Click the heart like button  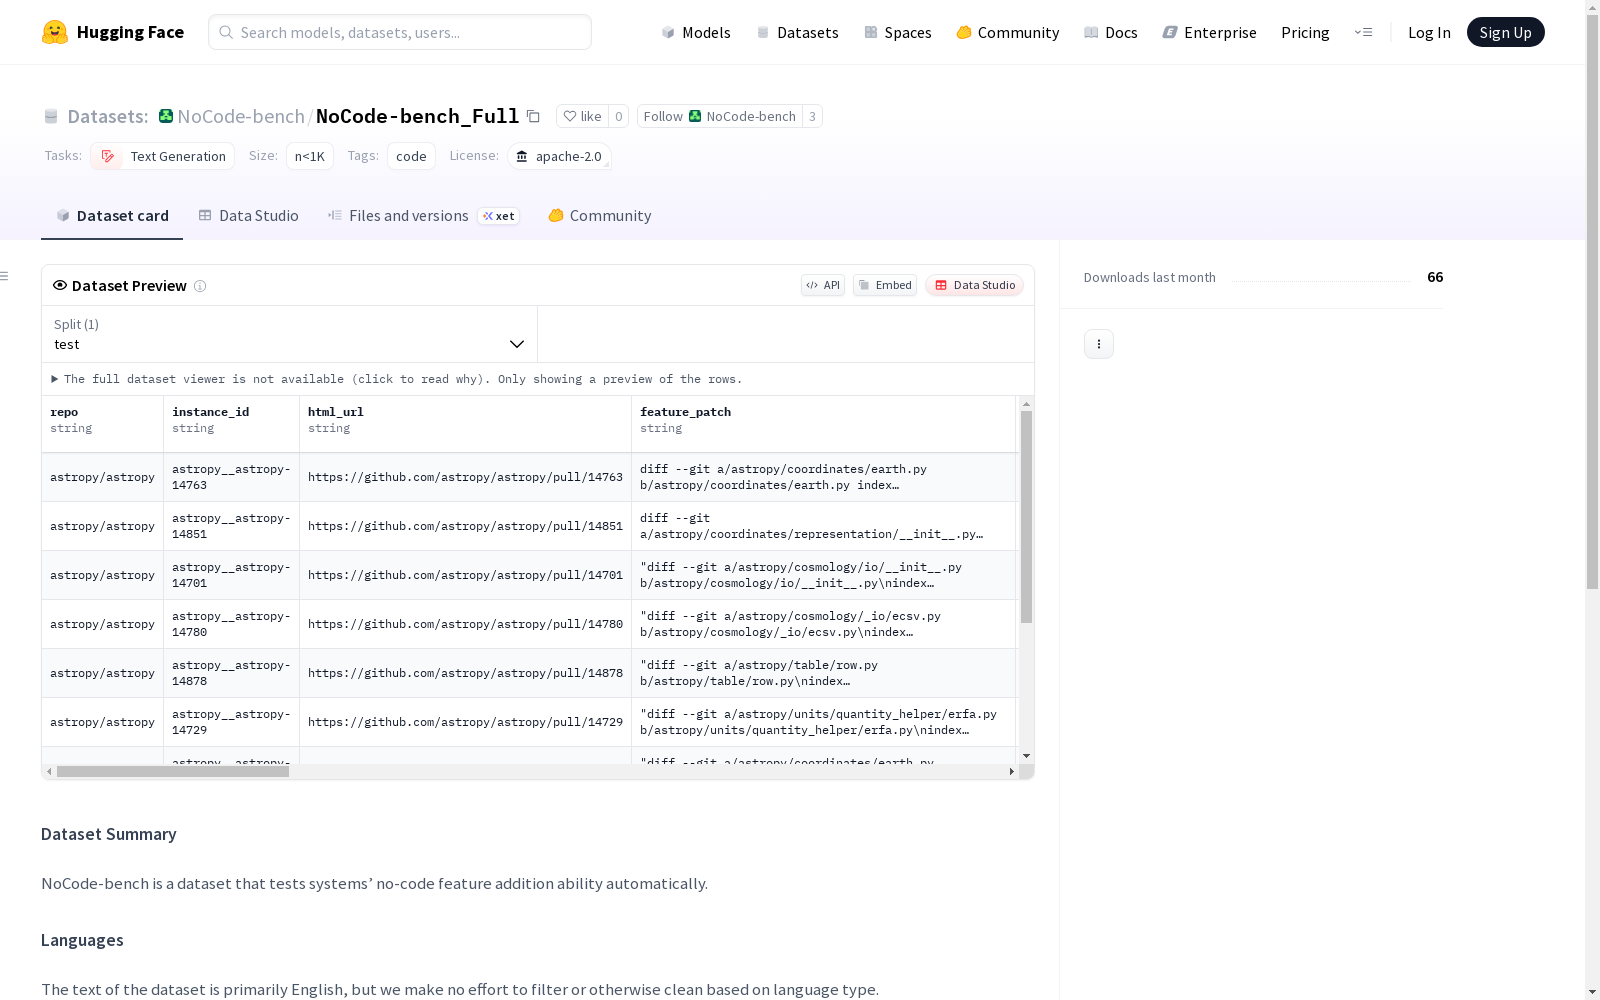[582, 116]
